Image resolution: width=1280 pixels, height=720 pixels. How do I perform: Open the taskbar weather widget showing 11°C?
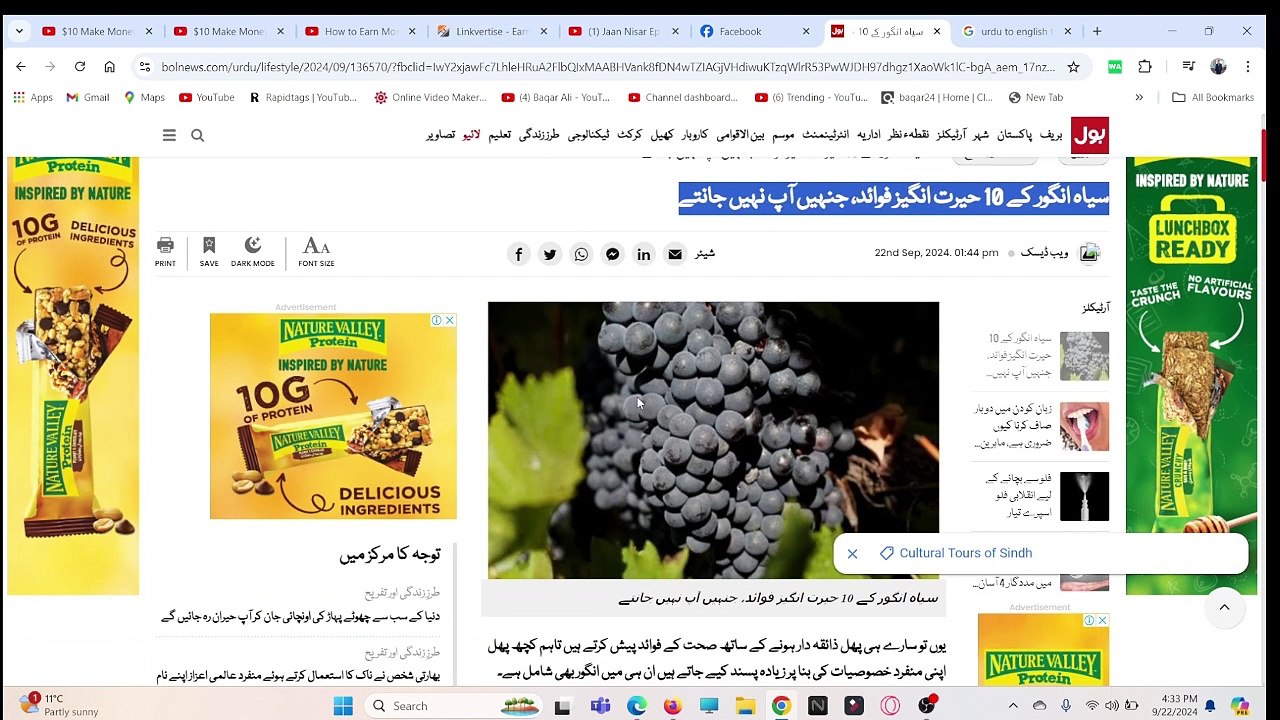[x=60, y=705]
